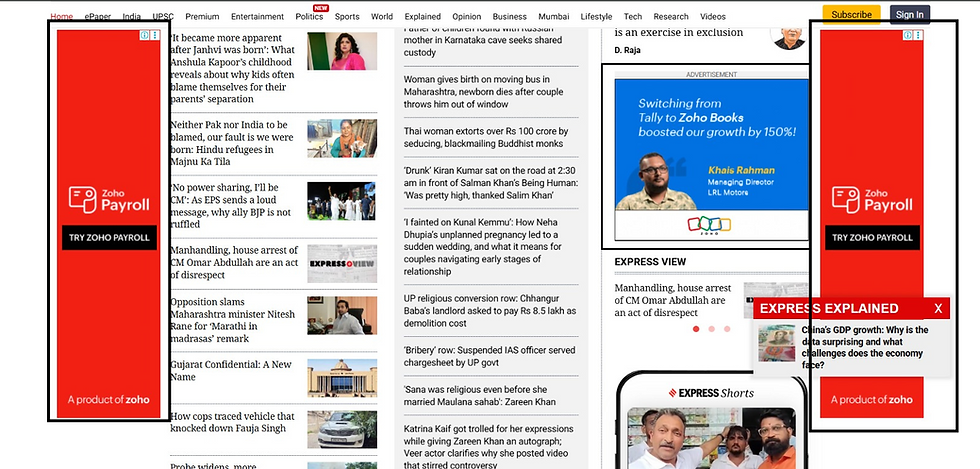980x469 pixels.
Task: Open Zareen Khan 'Sana was religious' story
Action: pyautogui.click(x=479, y=396)
